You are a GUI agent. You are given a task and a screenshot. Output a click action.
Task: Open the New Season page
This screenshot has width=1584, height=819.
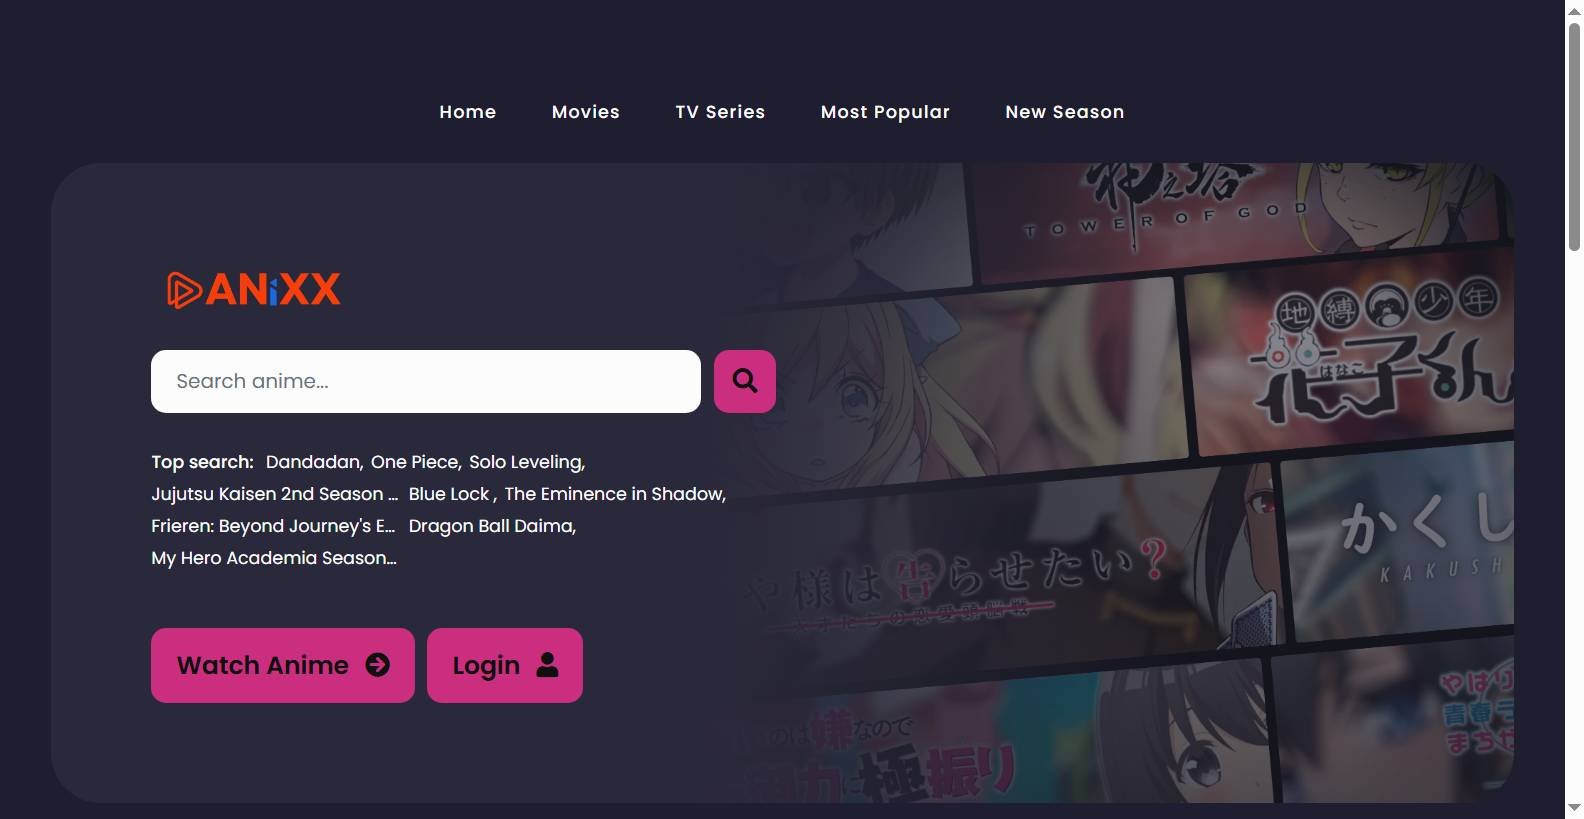coord(1064,112)
